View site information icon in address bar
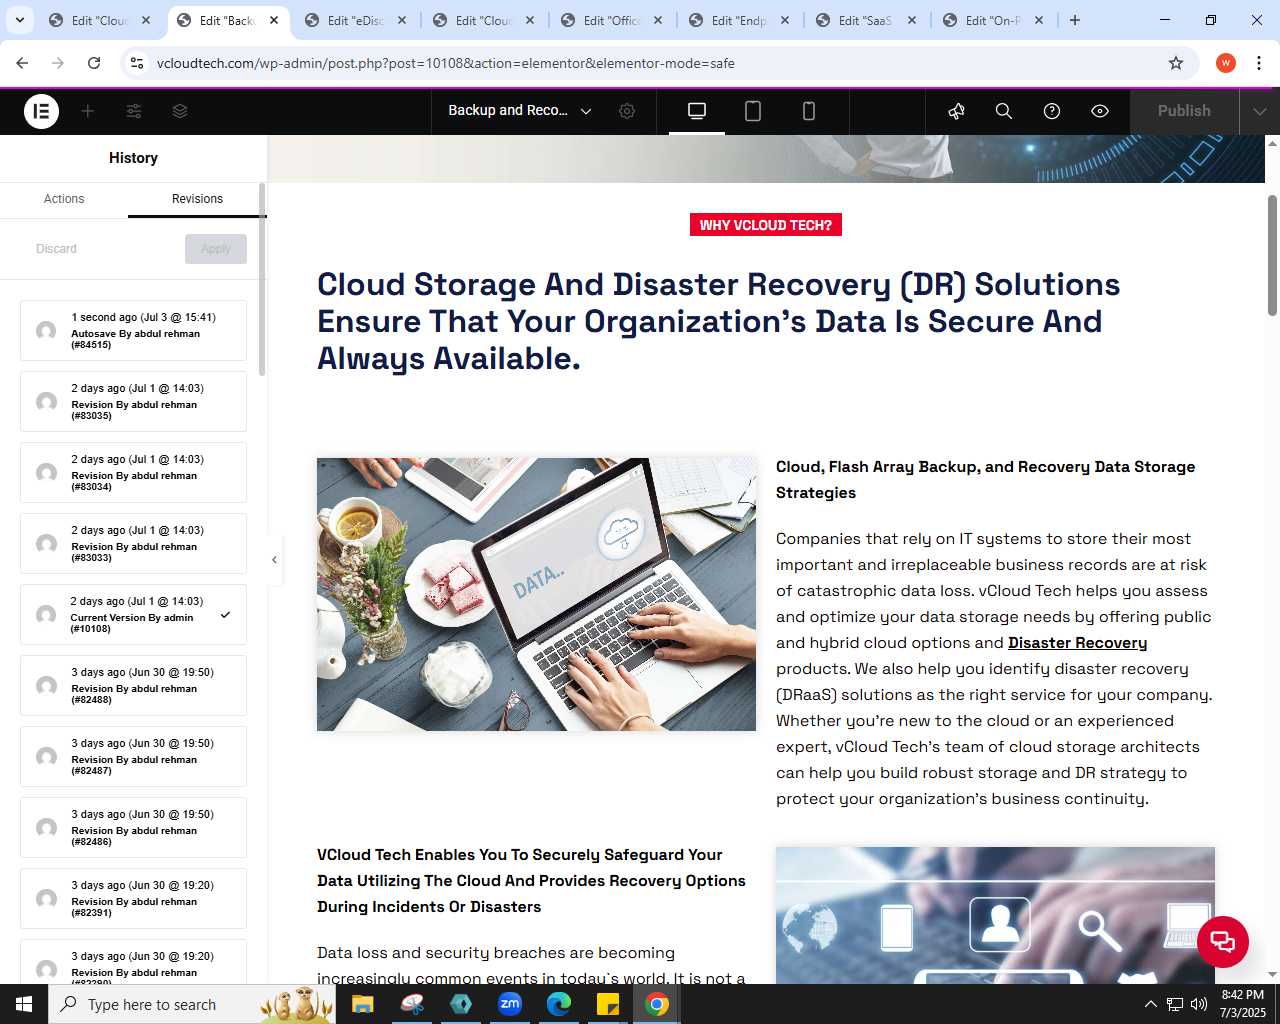Image resolution: width=1280 pixels, height=1024 pixels. 137,63
